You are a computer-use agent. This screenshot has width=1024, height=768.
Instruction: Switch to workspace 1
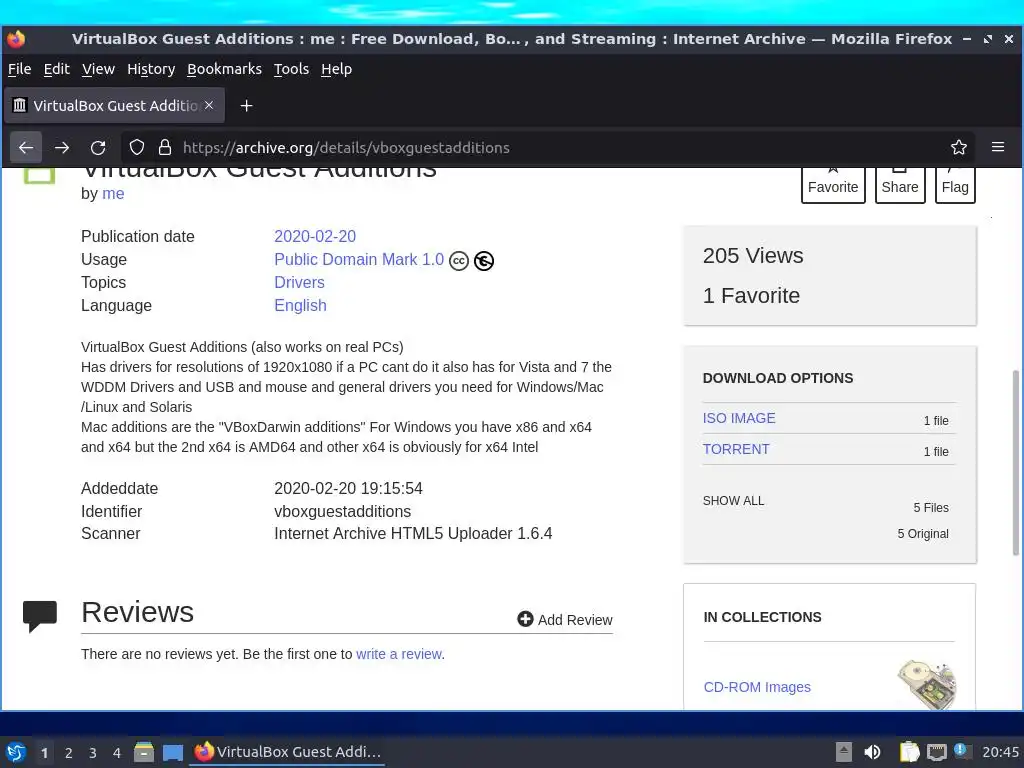click(44, 753)
